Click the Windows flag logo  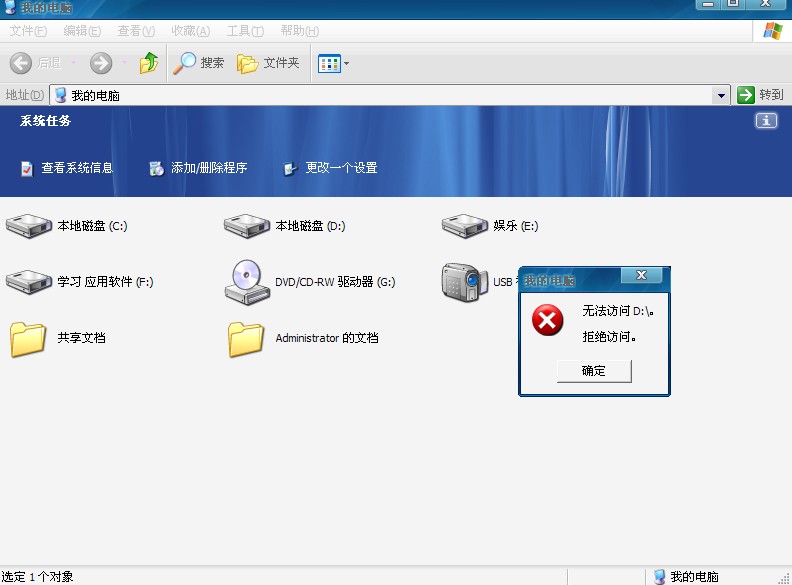[x=772, y=31]
